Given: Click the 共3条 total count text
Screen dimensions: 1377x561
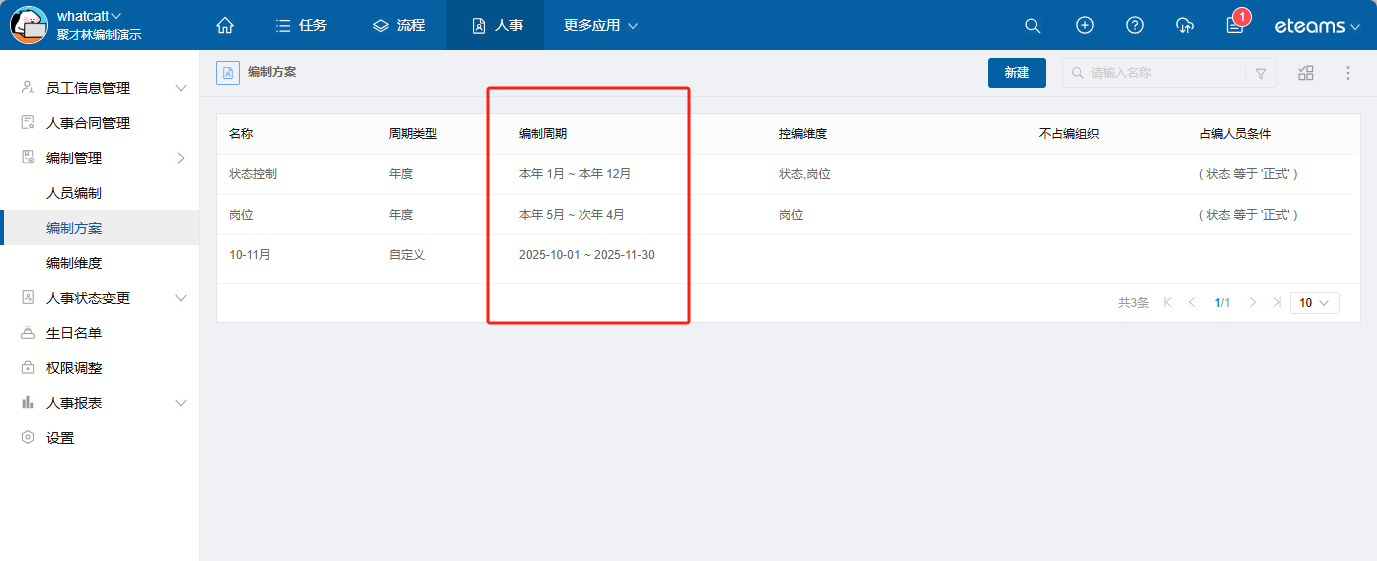Looking at the screenshot, I should [1133, 302].
